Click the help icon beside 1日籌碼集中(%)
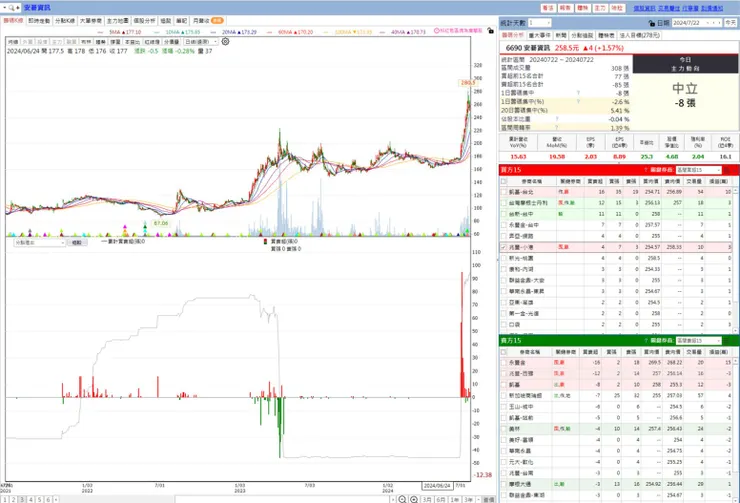The height and width of the screenshot is (503, 740). tap(578, 101)
